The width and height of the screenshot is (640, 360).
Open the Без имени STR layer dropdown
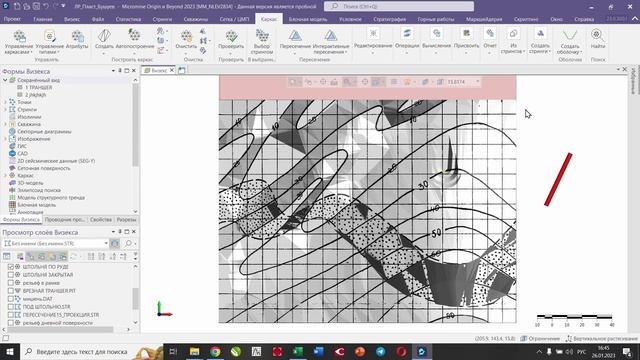click(106, 243)
